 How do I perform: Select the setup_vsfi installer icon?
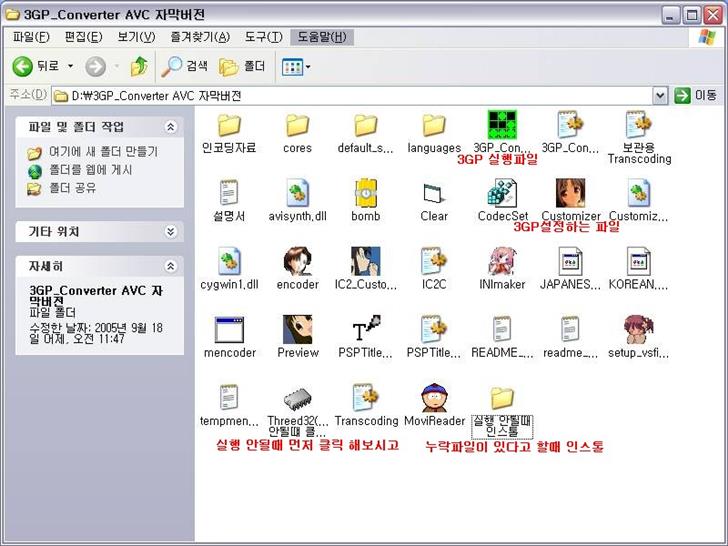pyautogui.click(x=639, y=330)
